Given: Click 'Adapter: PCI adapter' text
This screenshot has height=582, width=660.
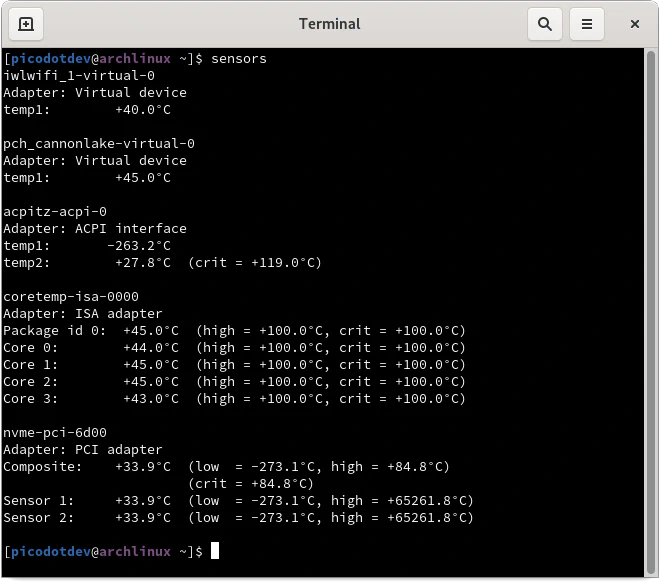Looking at the screenshot, I should click(x=83, y=449).
